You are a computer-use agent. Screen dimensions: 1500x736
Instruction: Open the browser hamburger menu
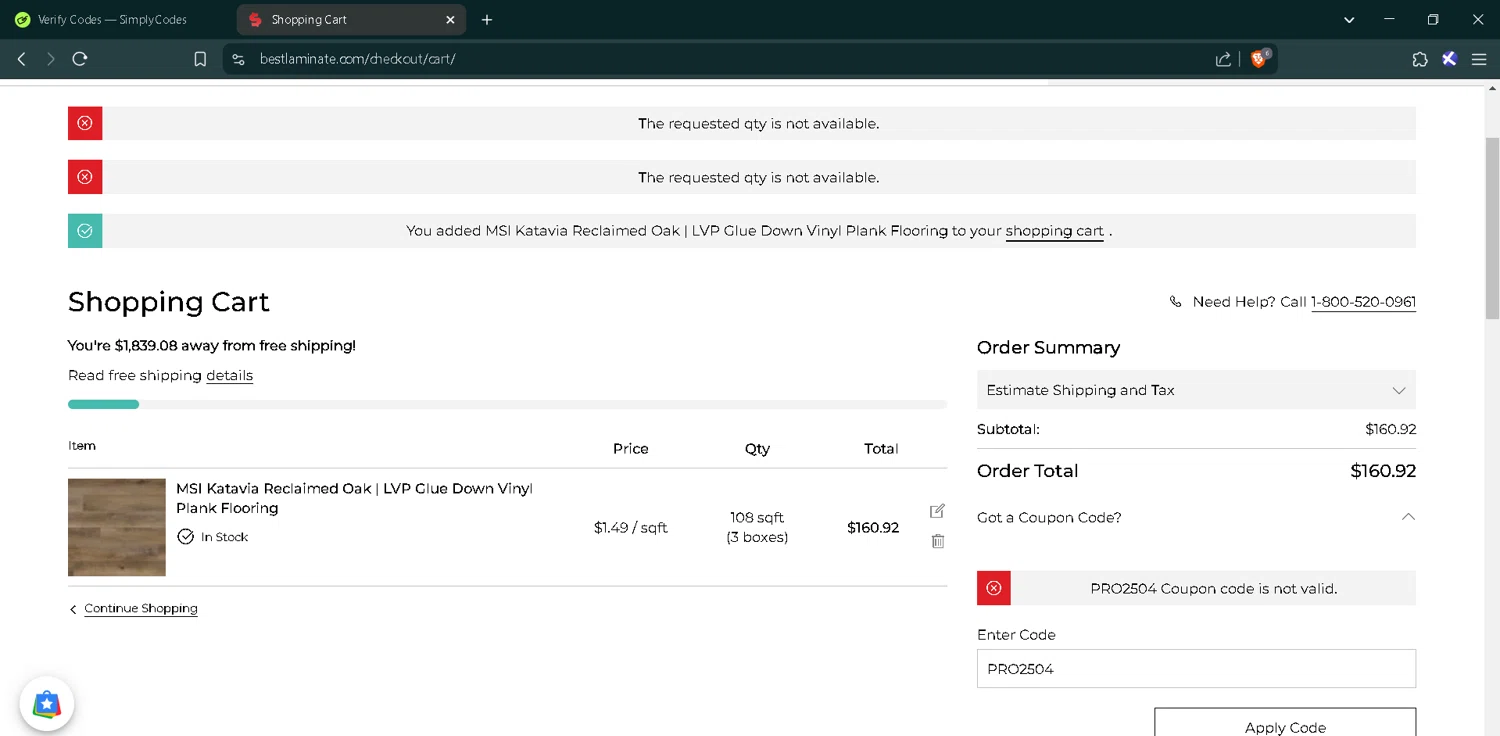1479,59
